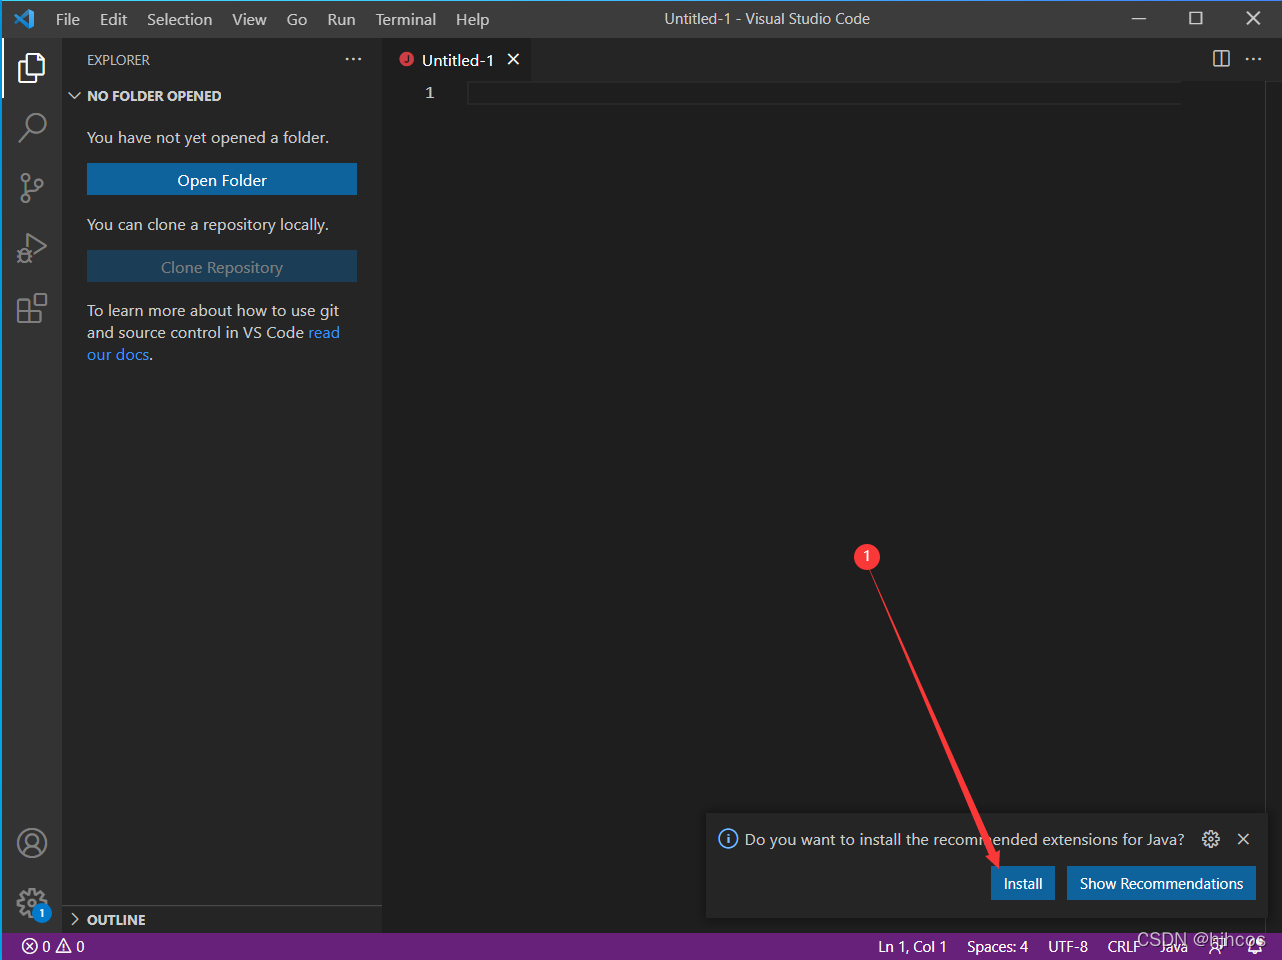Click the info icon in notification

pyautogui.click(x=728, y=839)
